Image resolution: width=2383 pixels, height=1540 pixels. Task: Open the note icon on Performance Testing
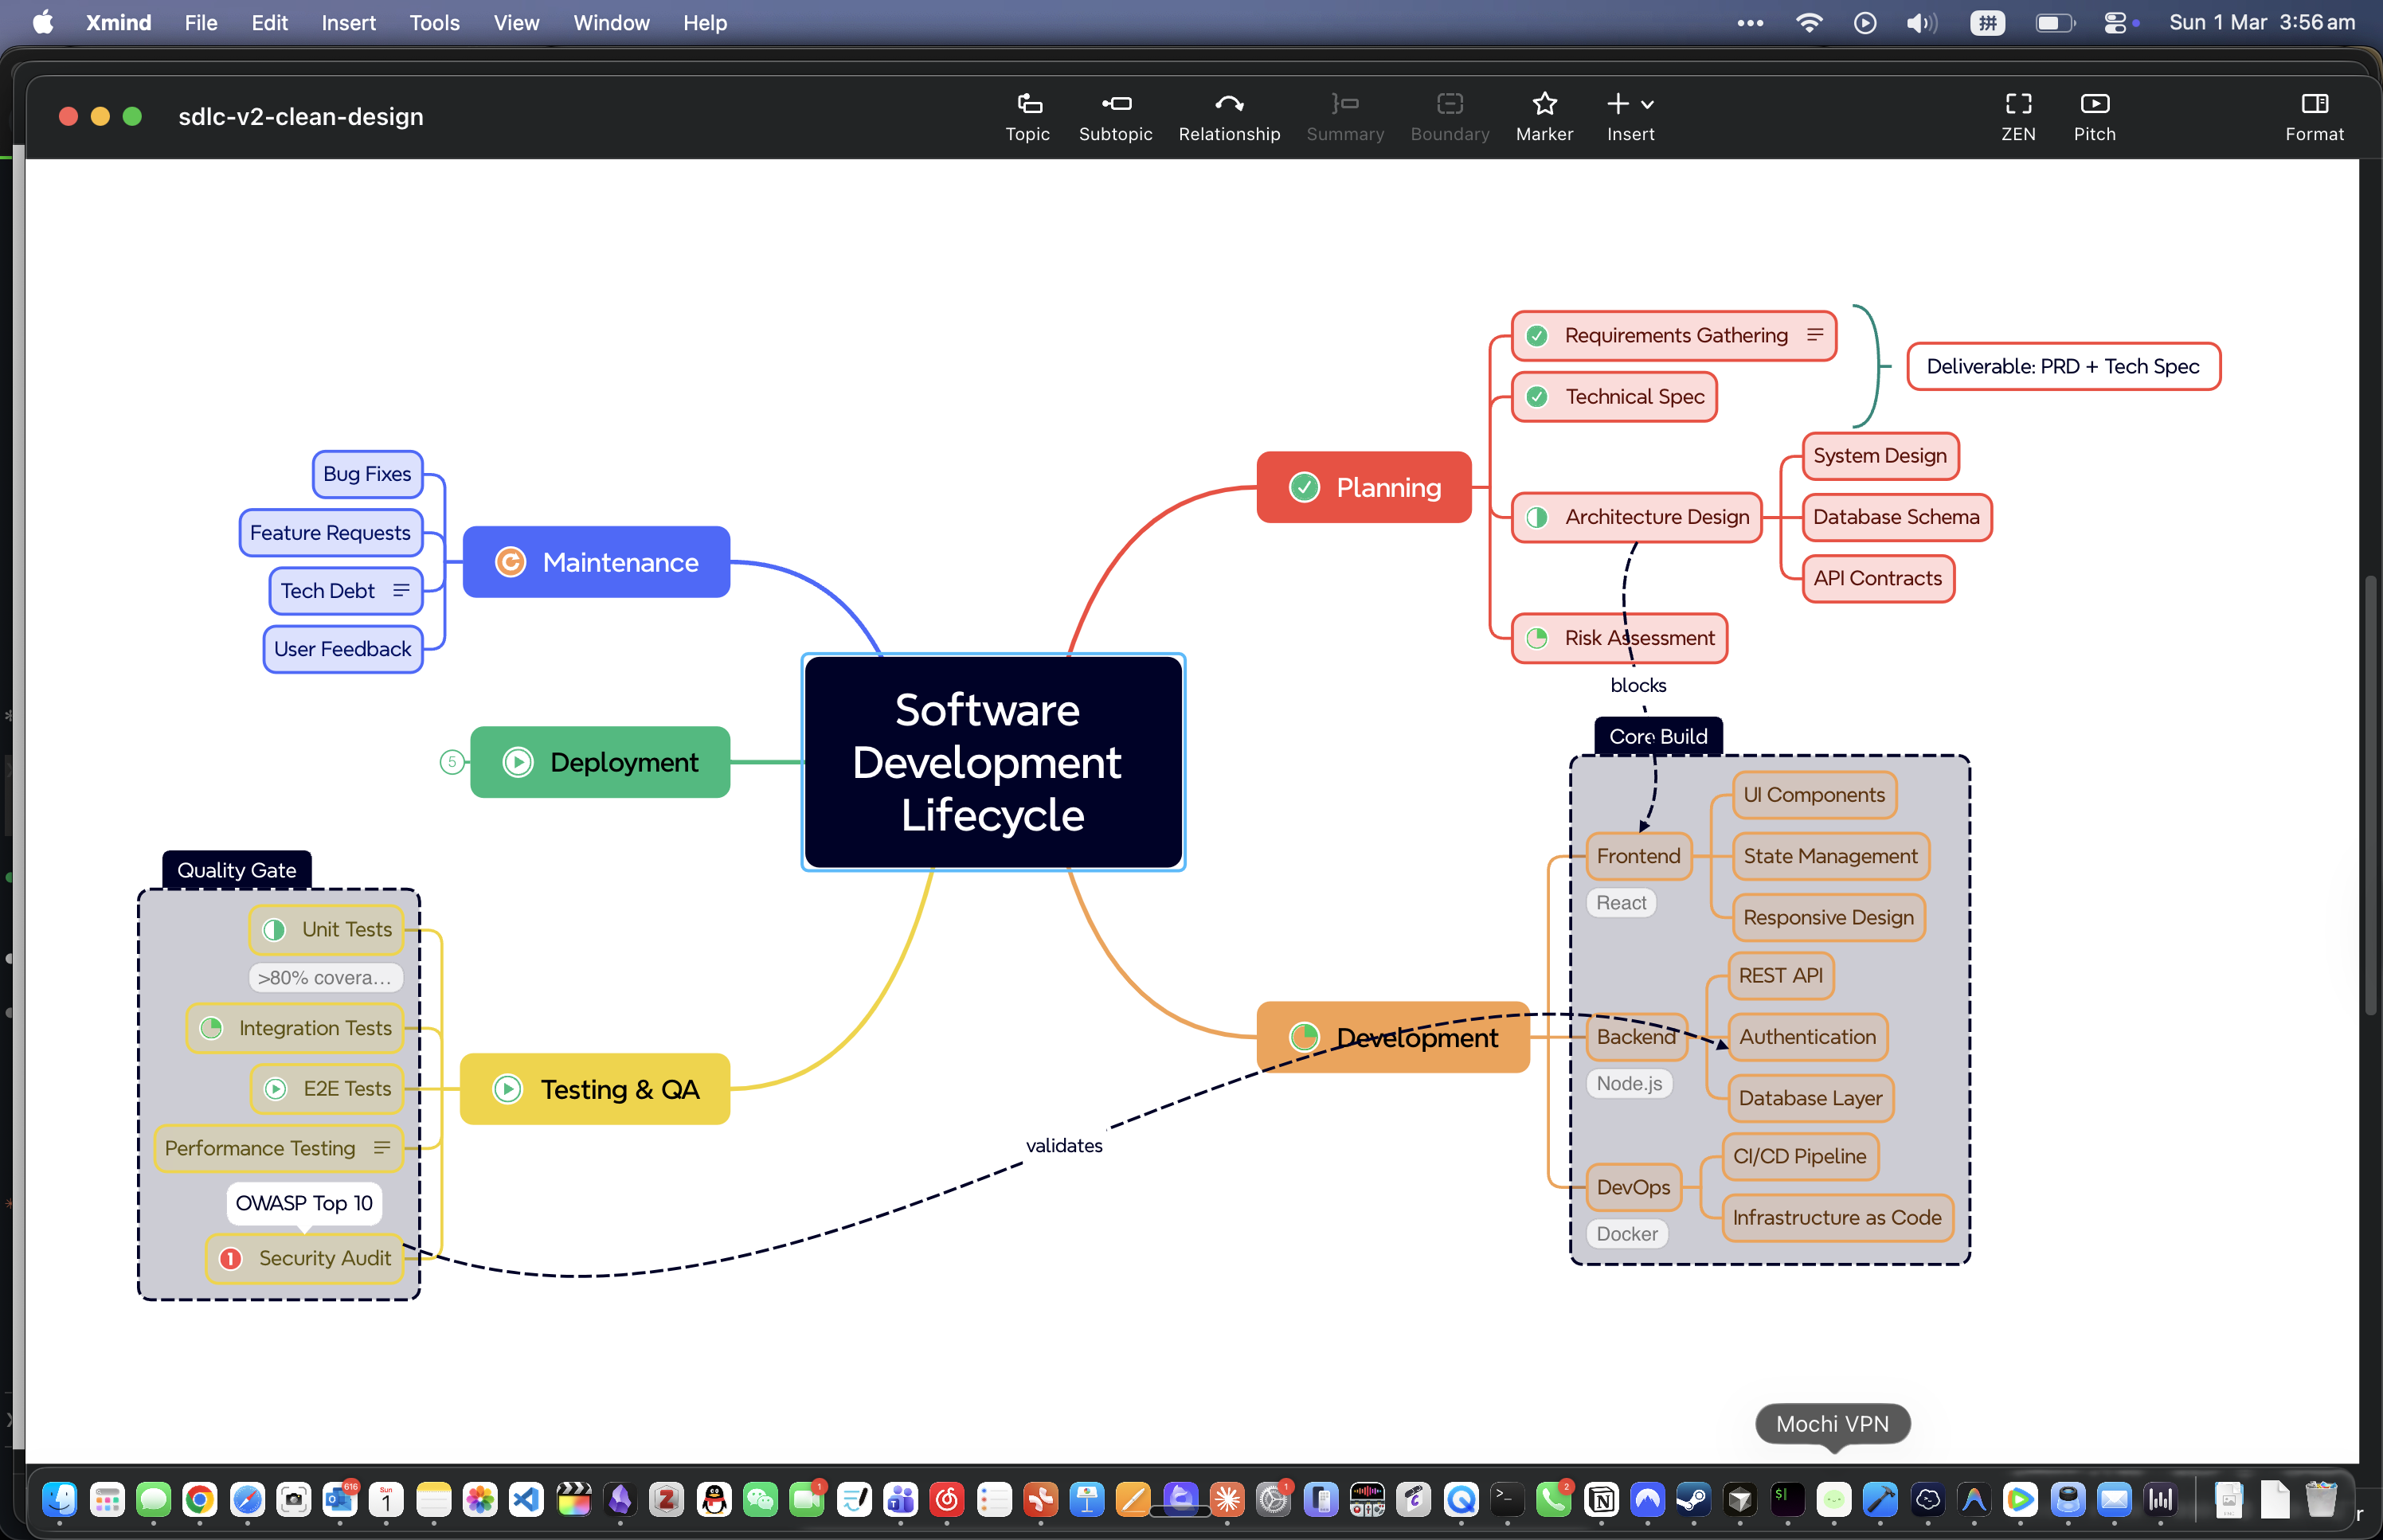[x=381, y=1148]
